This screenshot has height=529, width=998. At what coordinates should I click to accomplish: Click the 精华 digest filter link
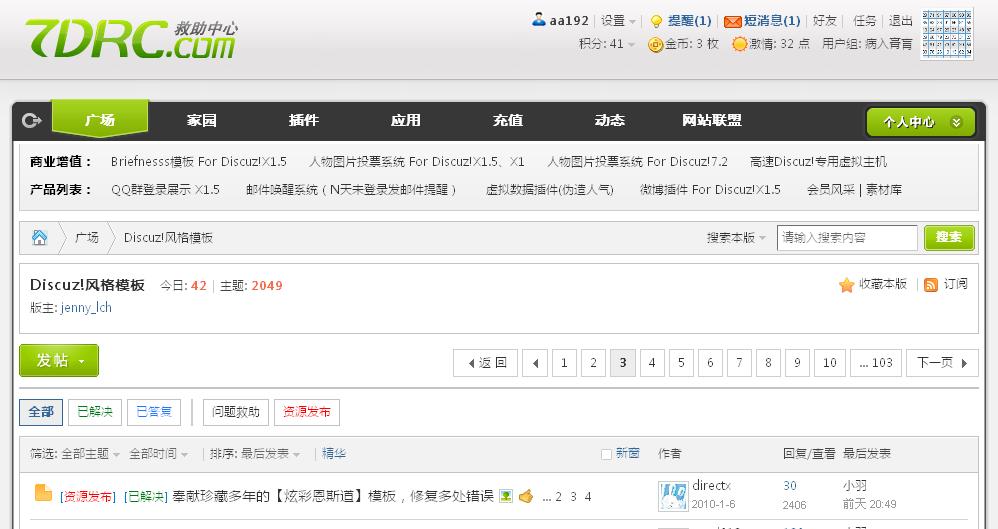(x=334, y=454)
